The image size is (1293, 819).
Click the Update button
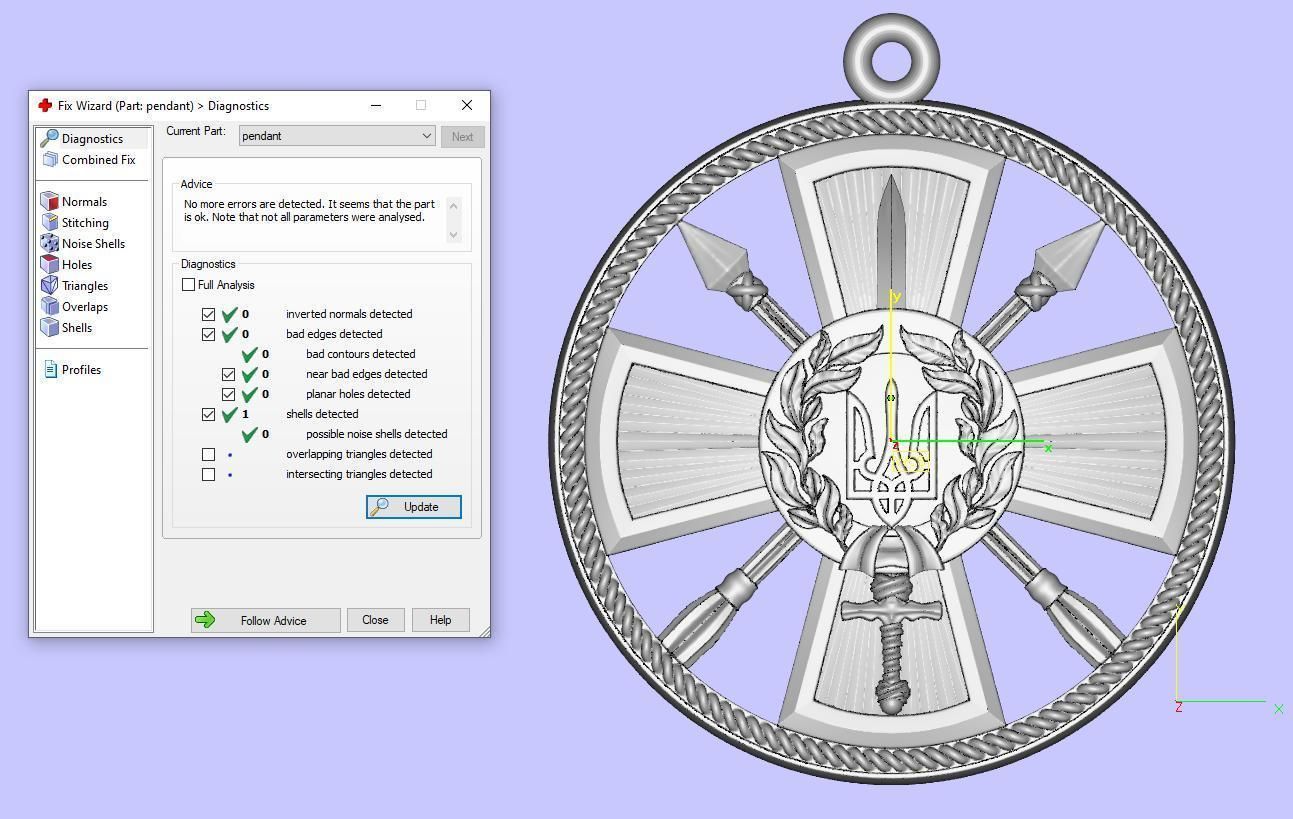[413, 507]
